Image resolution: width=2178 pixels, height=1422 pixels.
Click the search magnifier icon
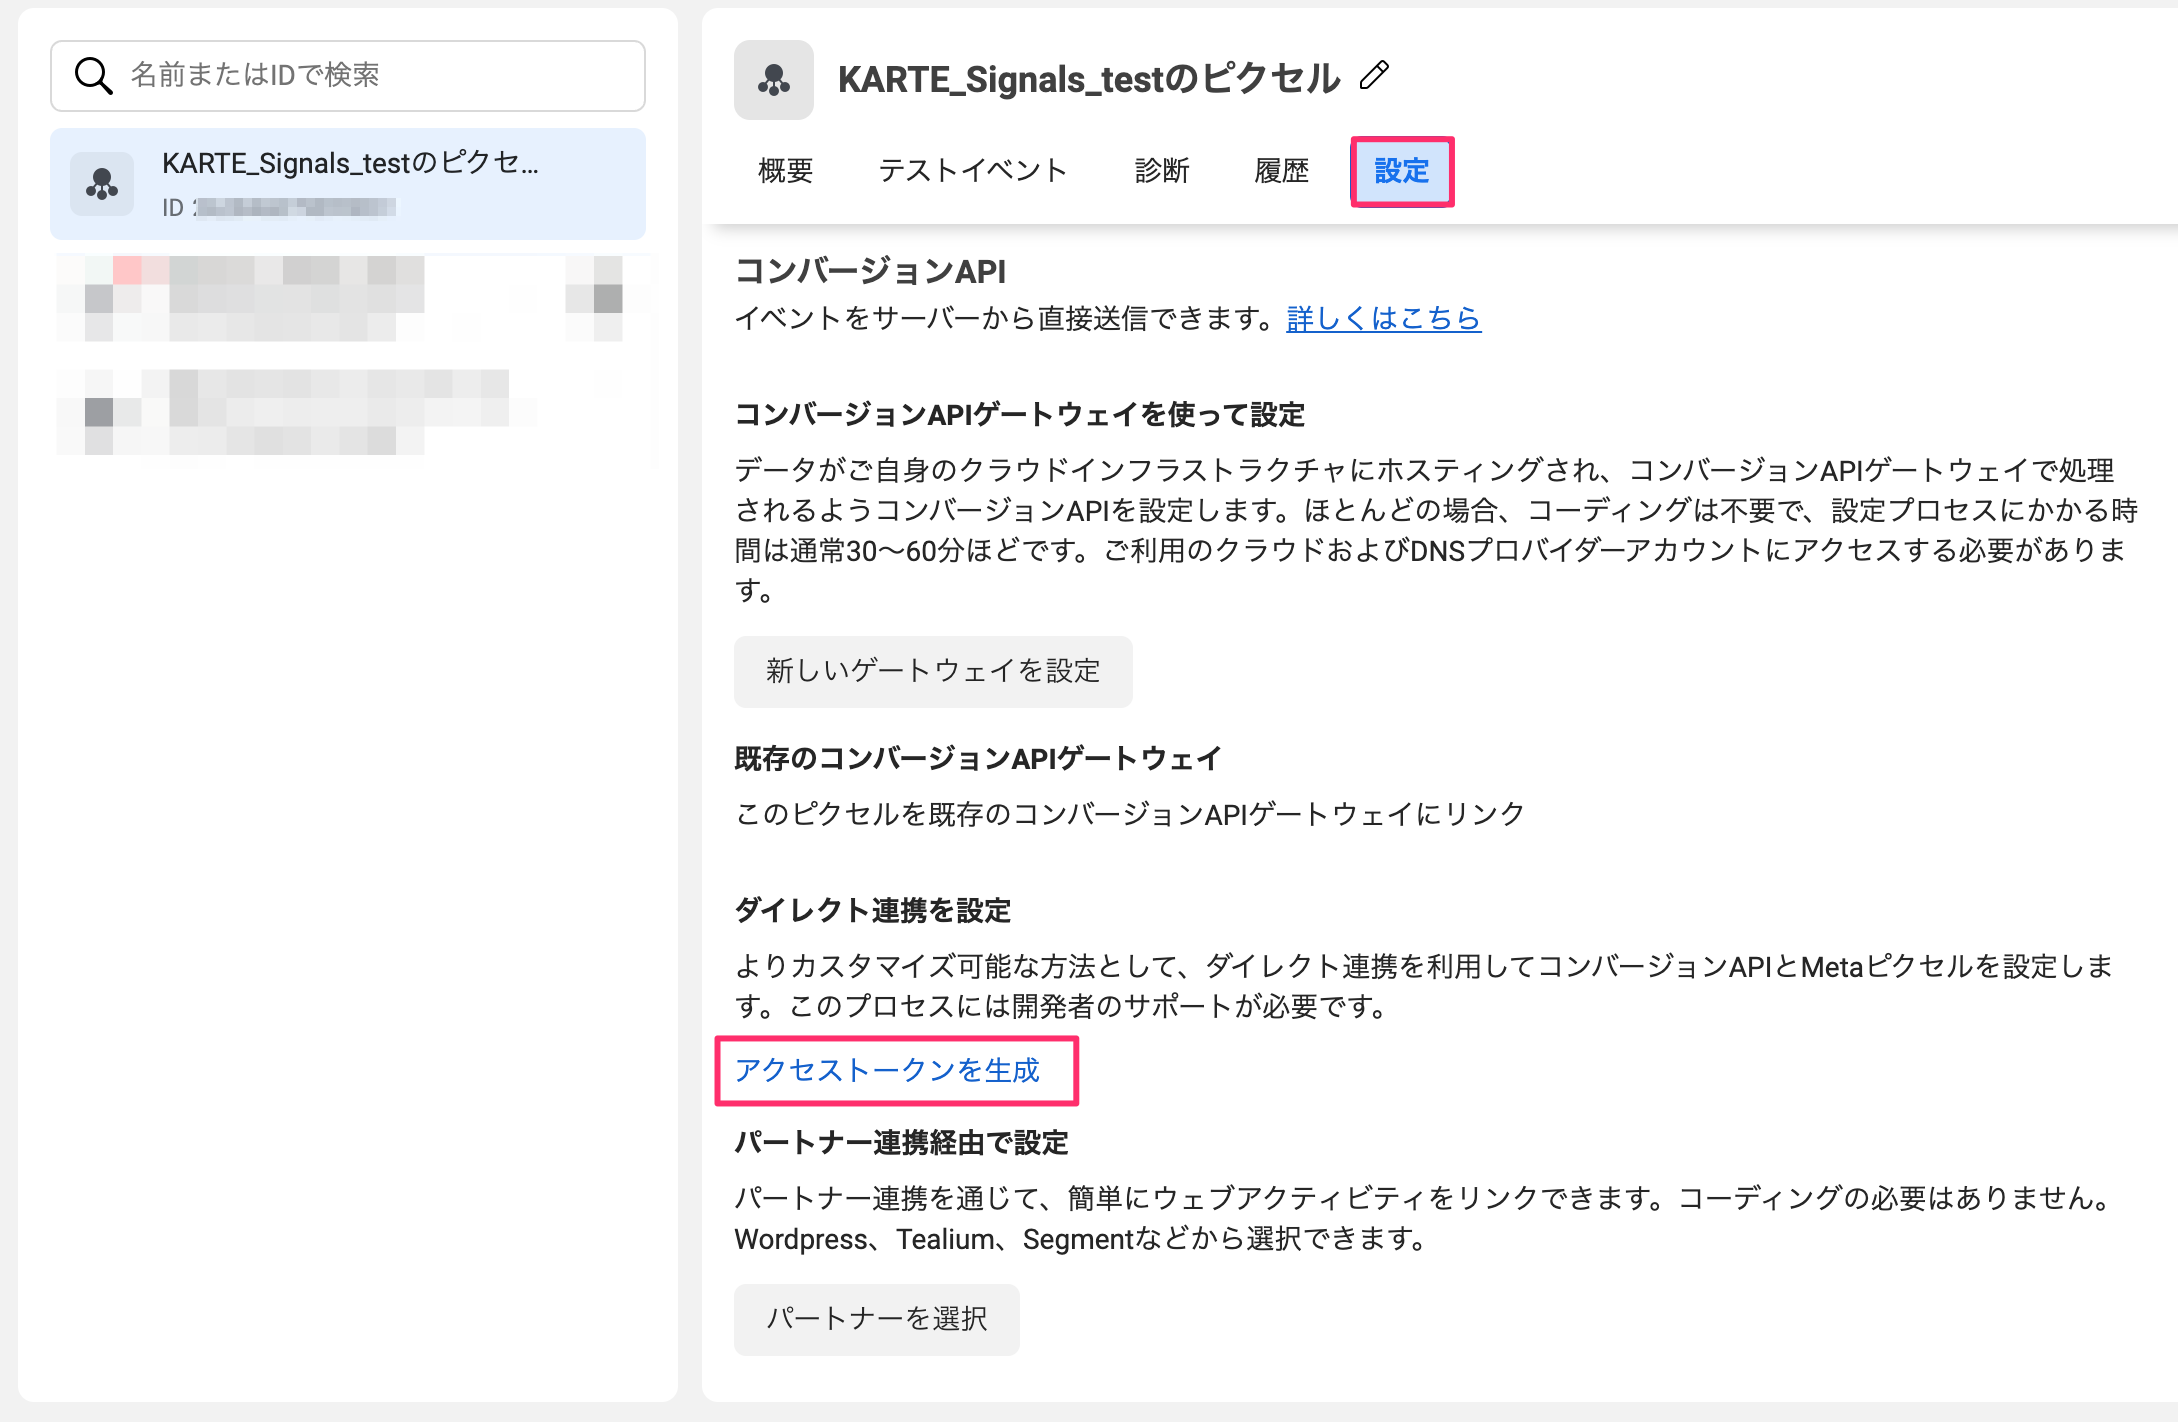(93, 75)
